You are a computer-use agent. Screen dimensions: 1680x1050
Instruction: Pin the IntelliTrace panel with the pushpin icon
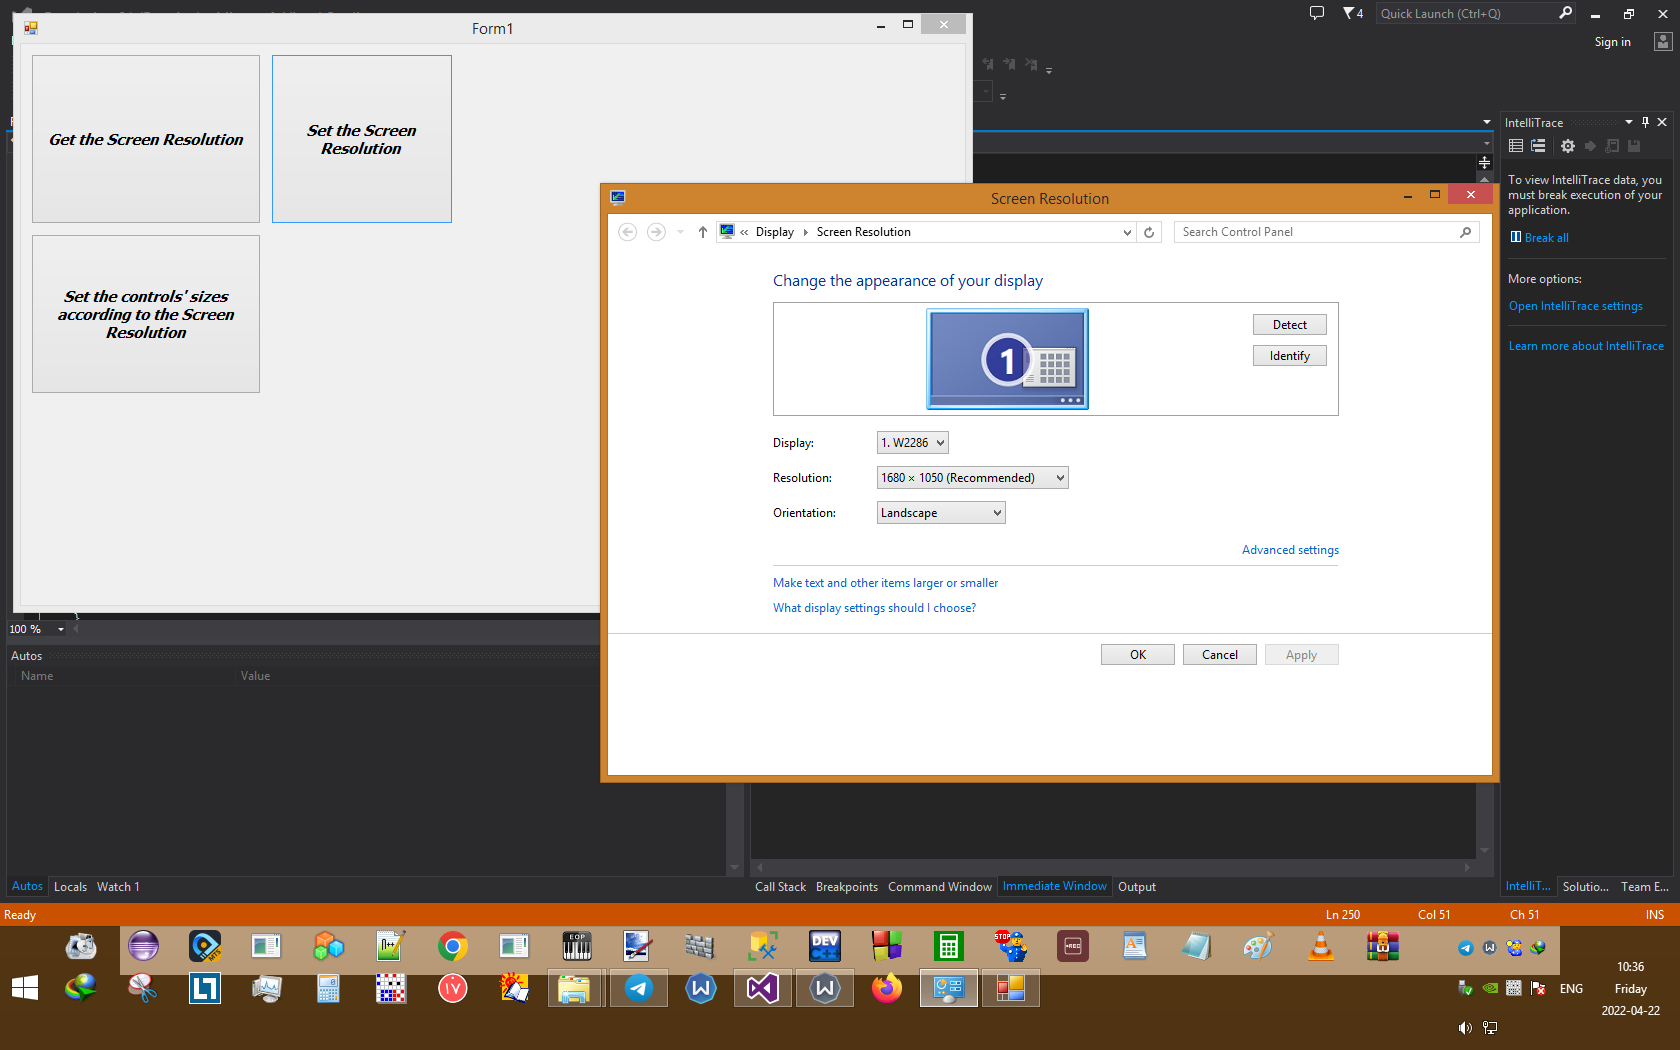click(1645, 122)
